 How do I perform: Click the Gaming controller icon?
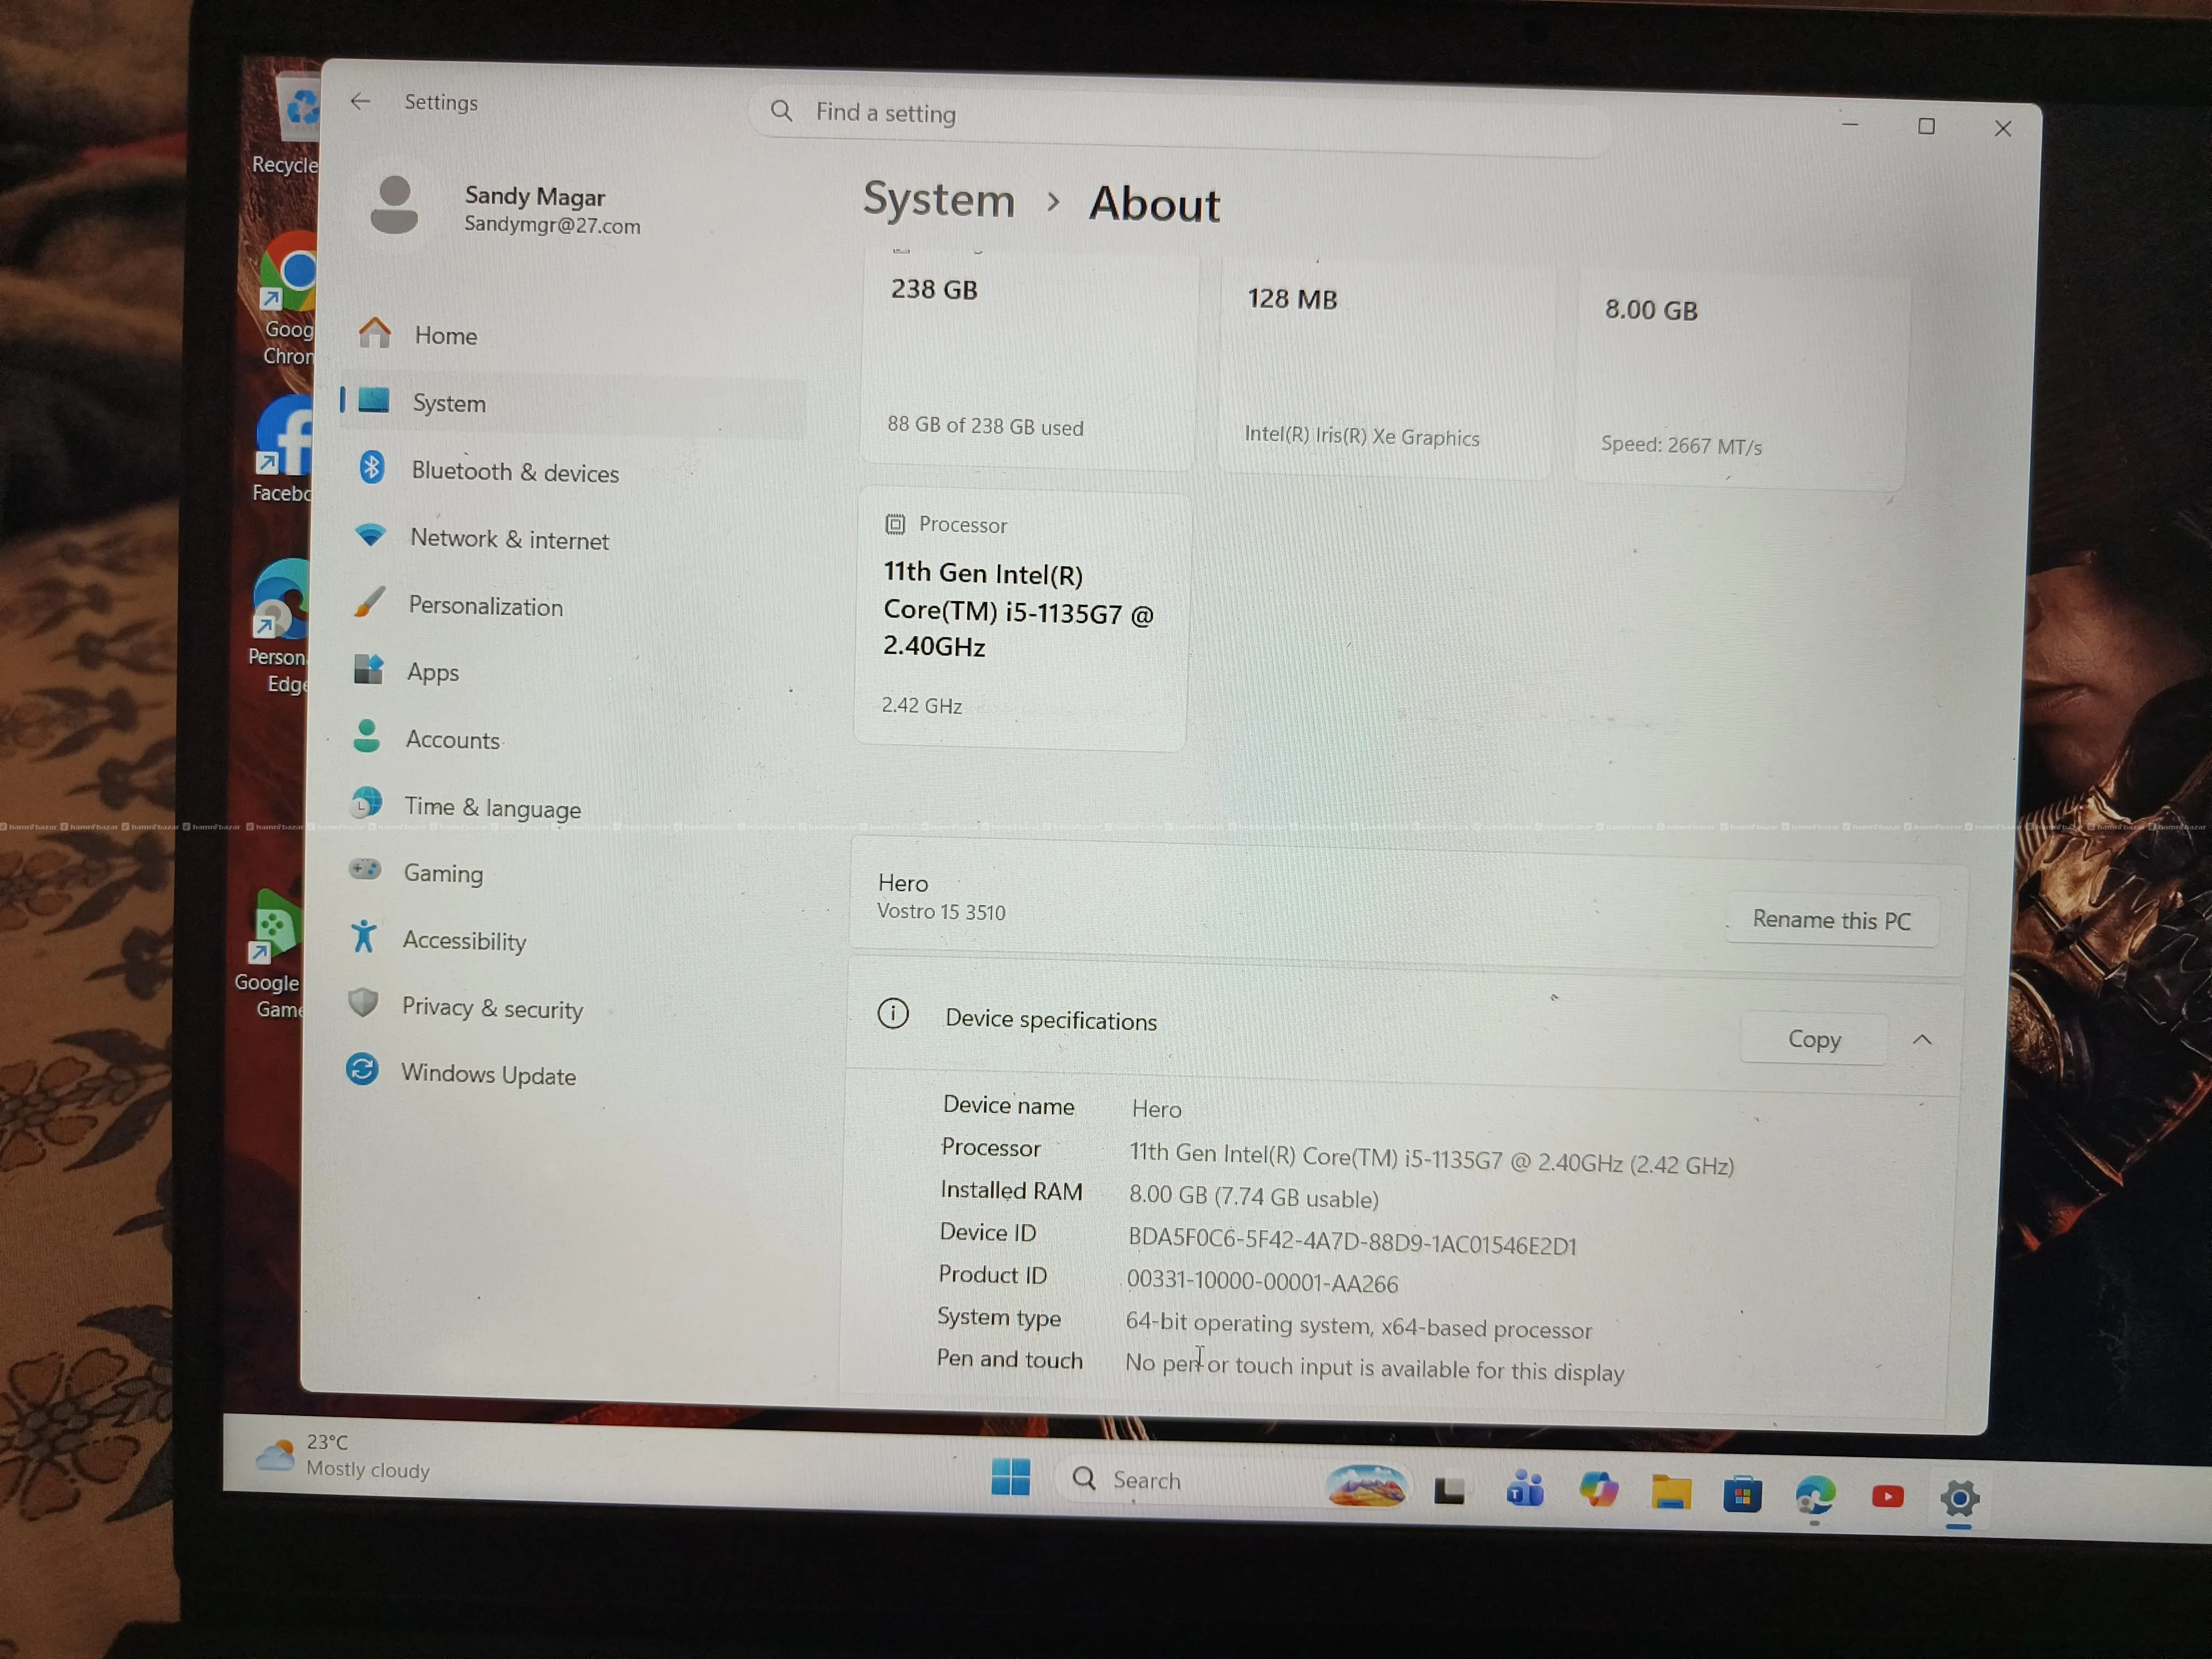(365, 868)
